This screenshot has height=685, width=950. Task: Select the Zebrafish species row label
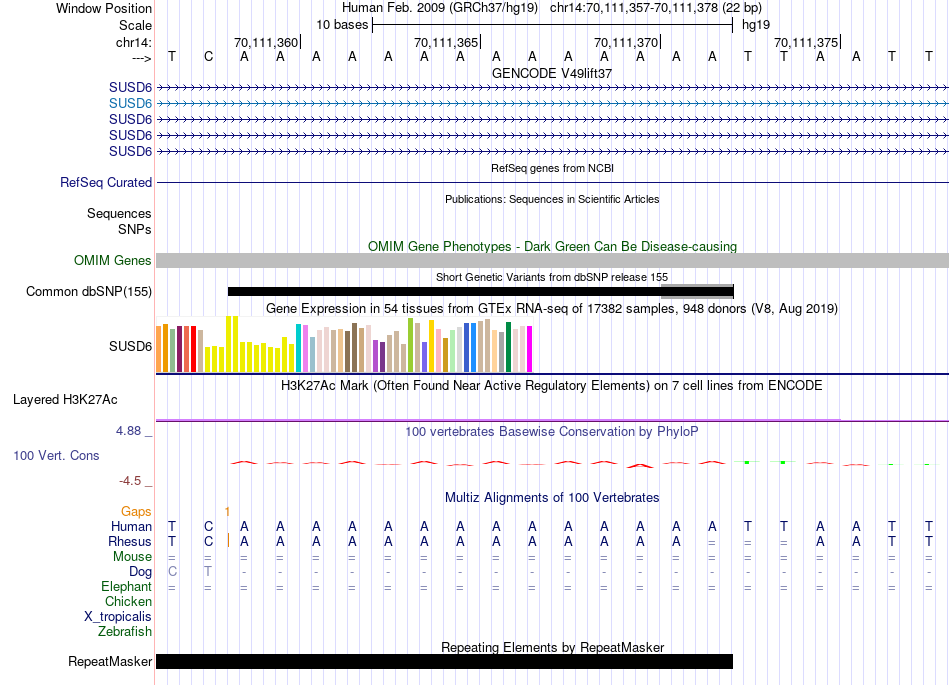(x=125, y=631)
